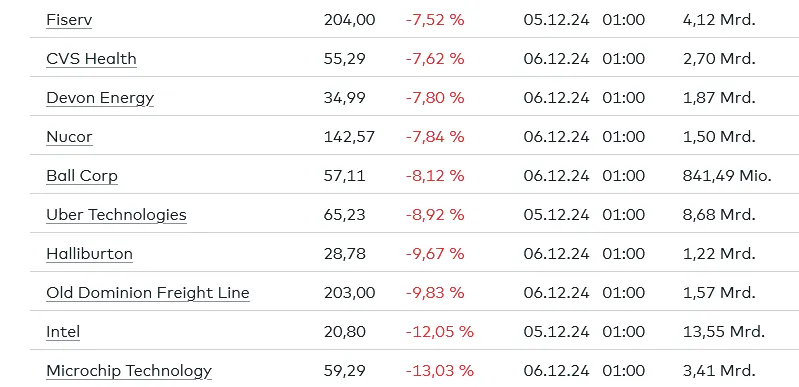
Task: Click Uber's market cap 8,68 Mrd.
Action: [719, 215]
